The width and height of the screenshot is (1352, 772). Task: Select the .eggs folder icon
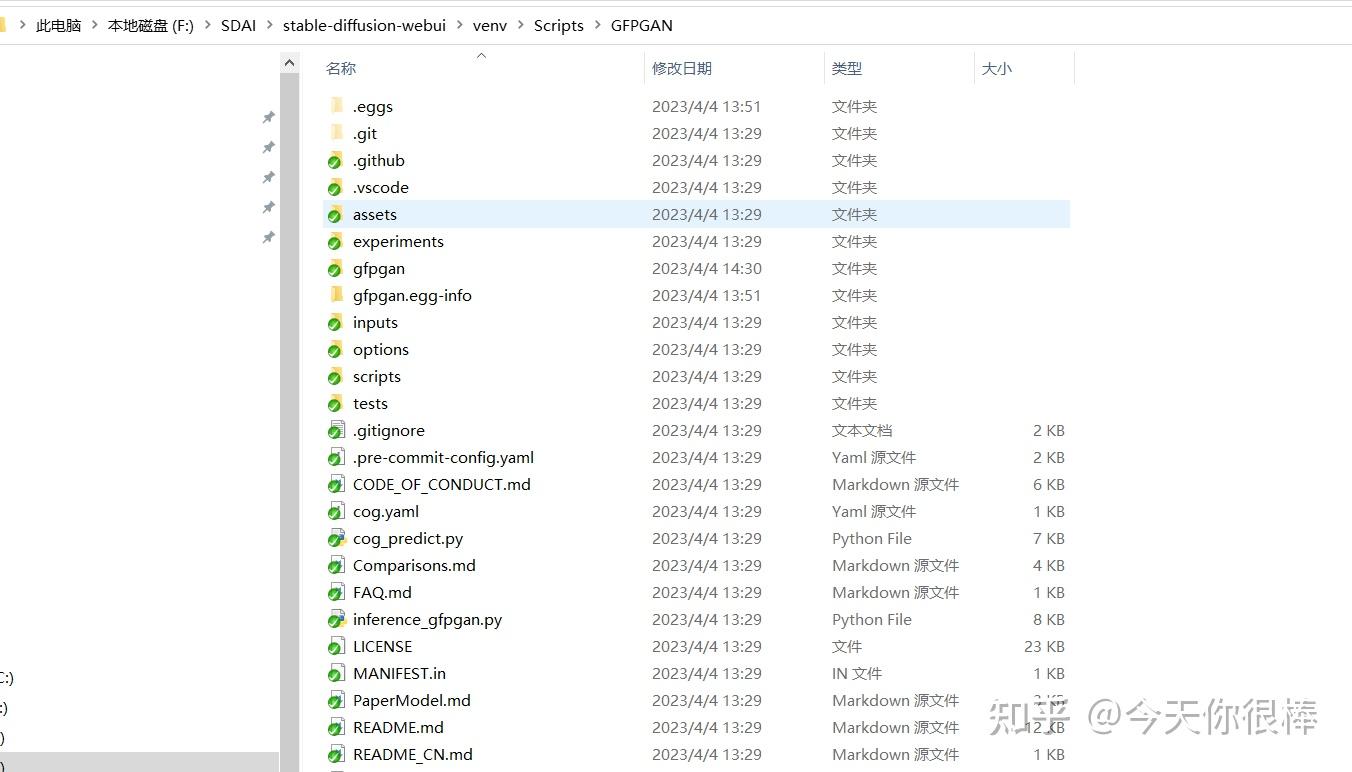coord(336,106)
